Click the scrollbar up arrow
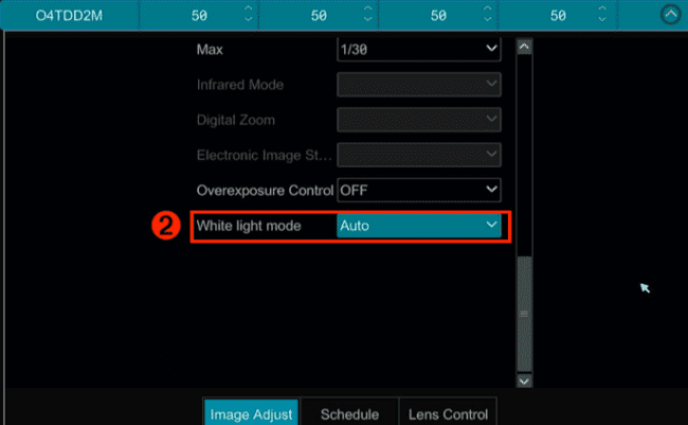 pyautogui.click(x=524, y=46)
